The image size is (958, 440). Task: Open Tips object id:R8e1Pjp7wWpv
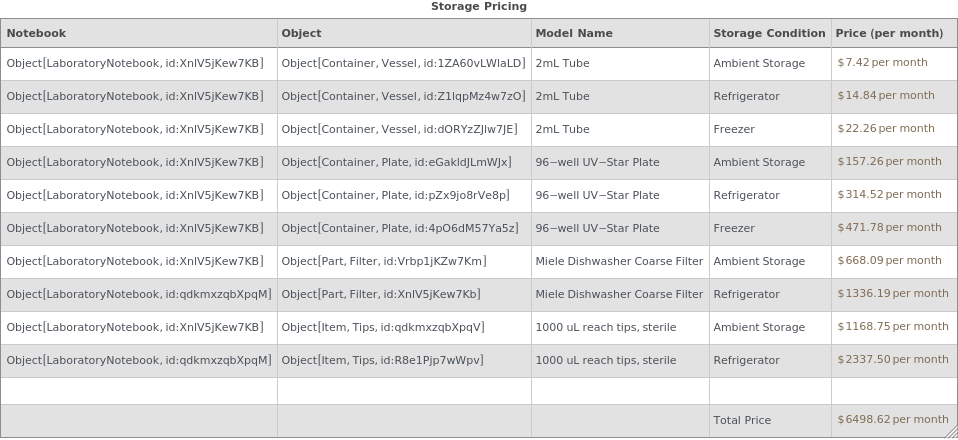point(382,360)
